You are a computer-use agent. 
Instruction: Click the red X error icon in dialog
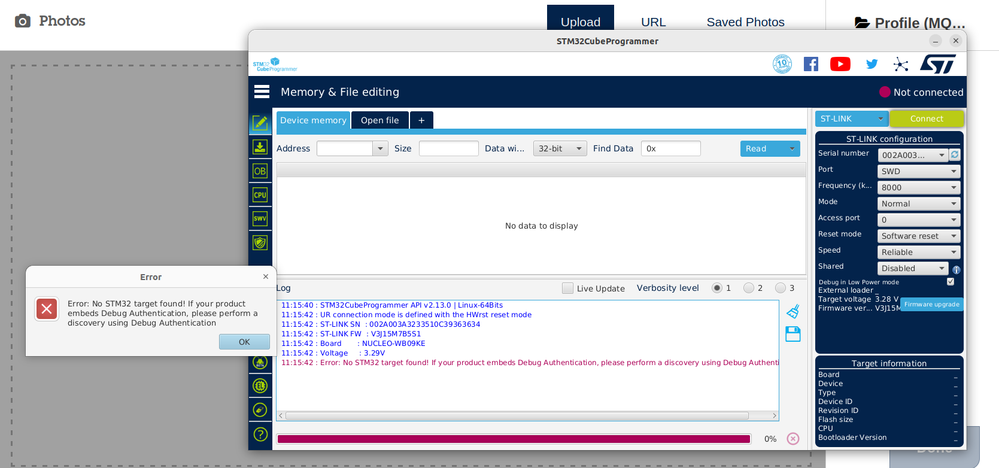pyautogui.click(x=47, y=309)
